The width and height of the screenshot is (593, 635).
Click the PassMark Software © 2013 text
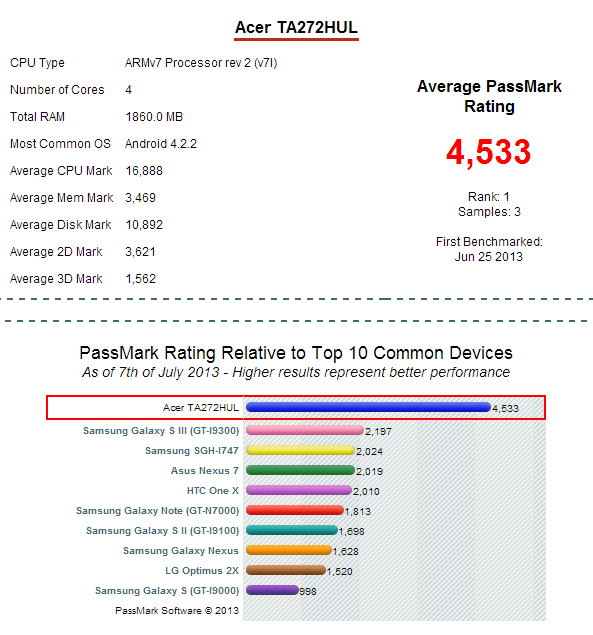coord(177,610)
